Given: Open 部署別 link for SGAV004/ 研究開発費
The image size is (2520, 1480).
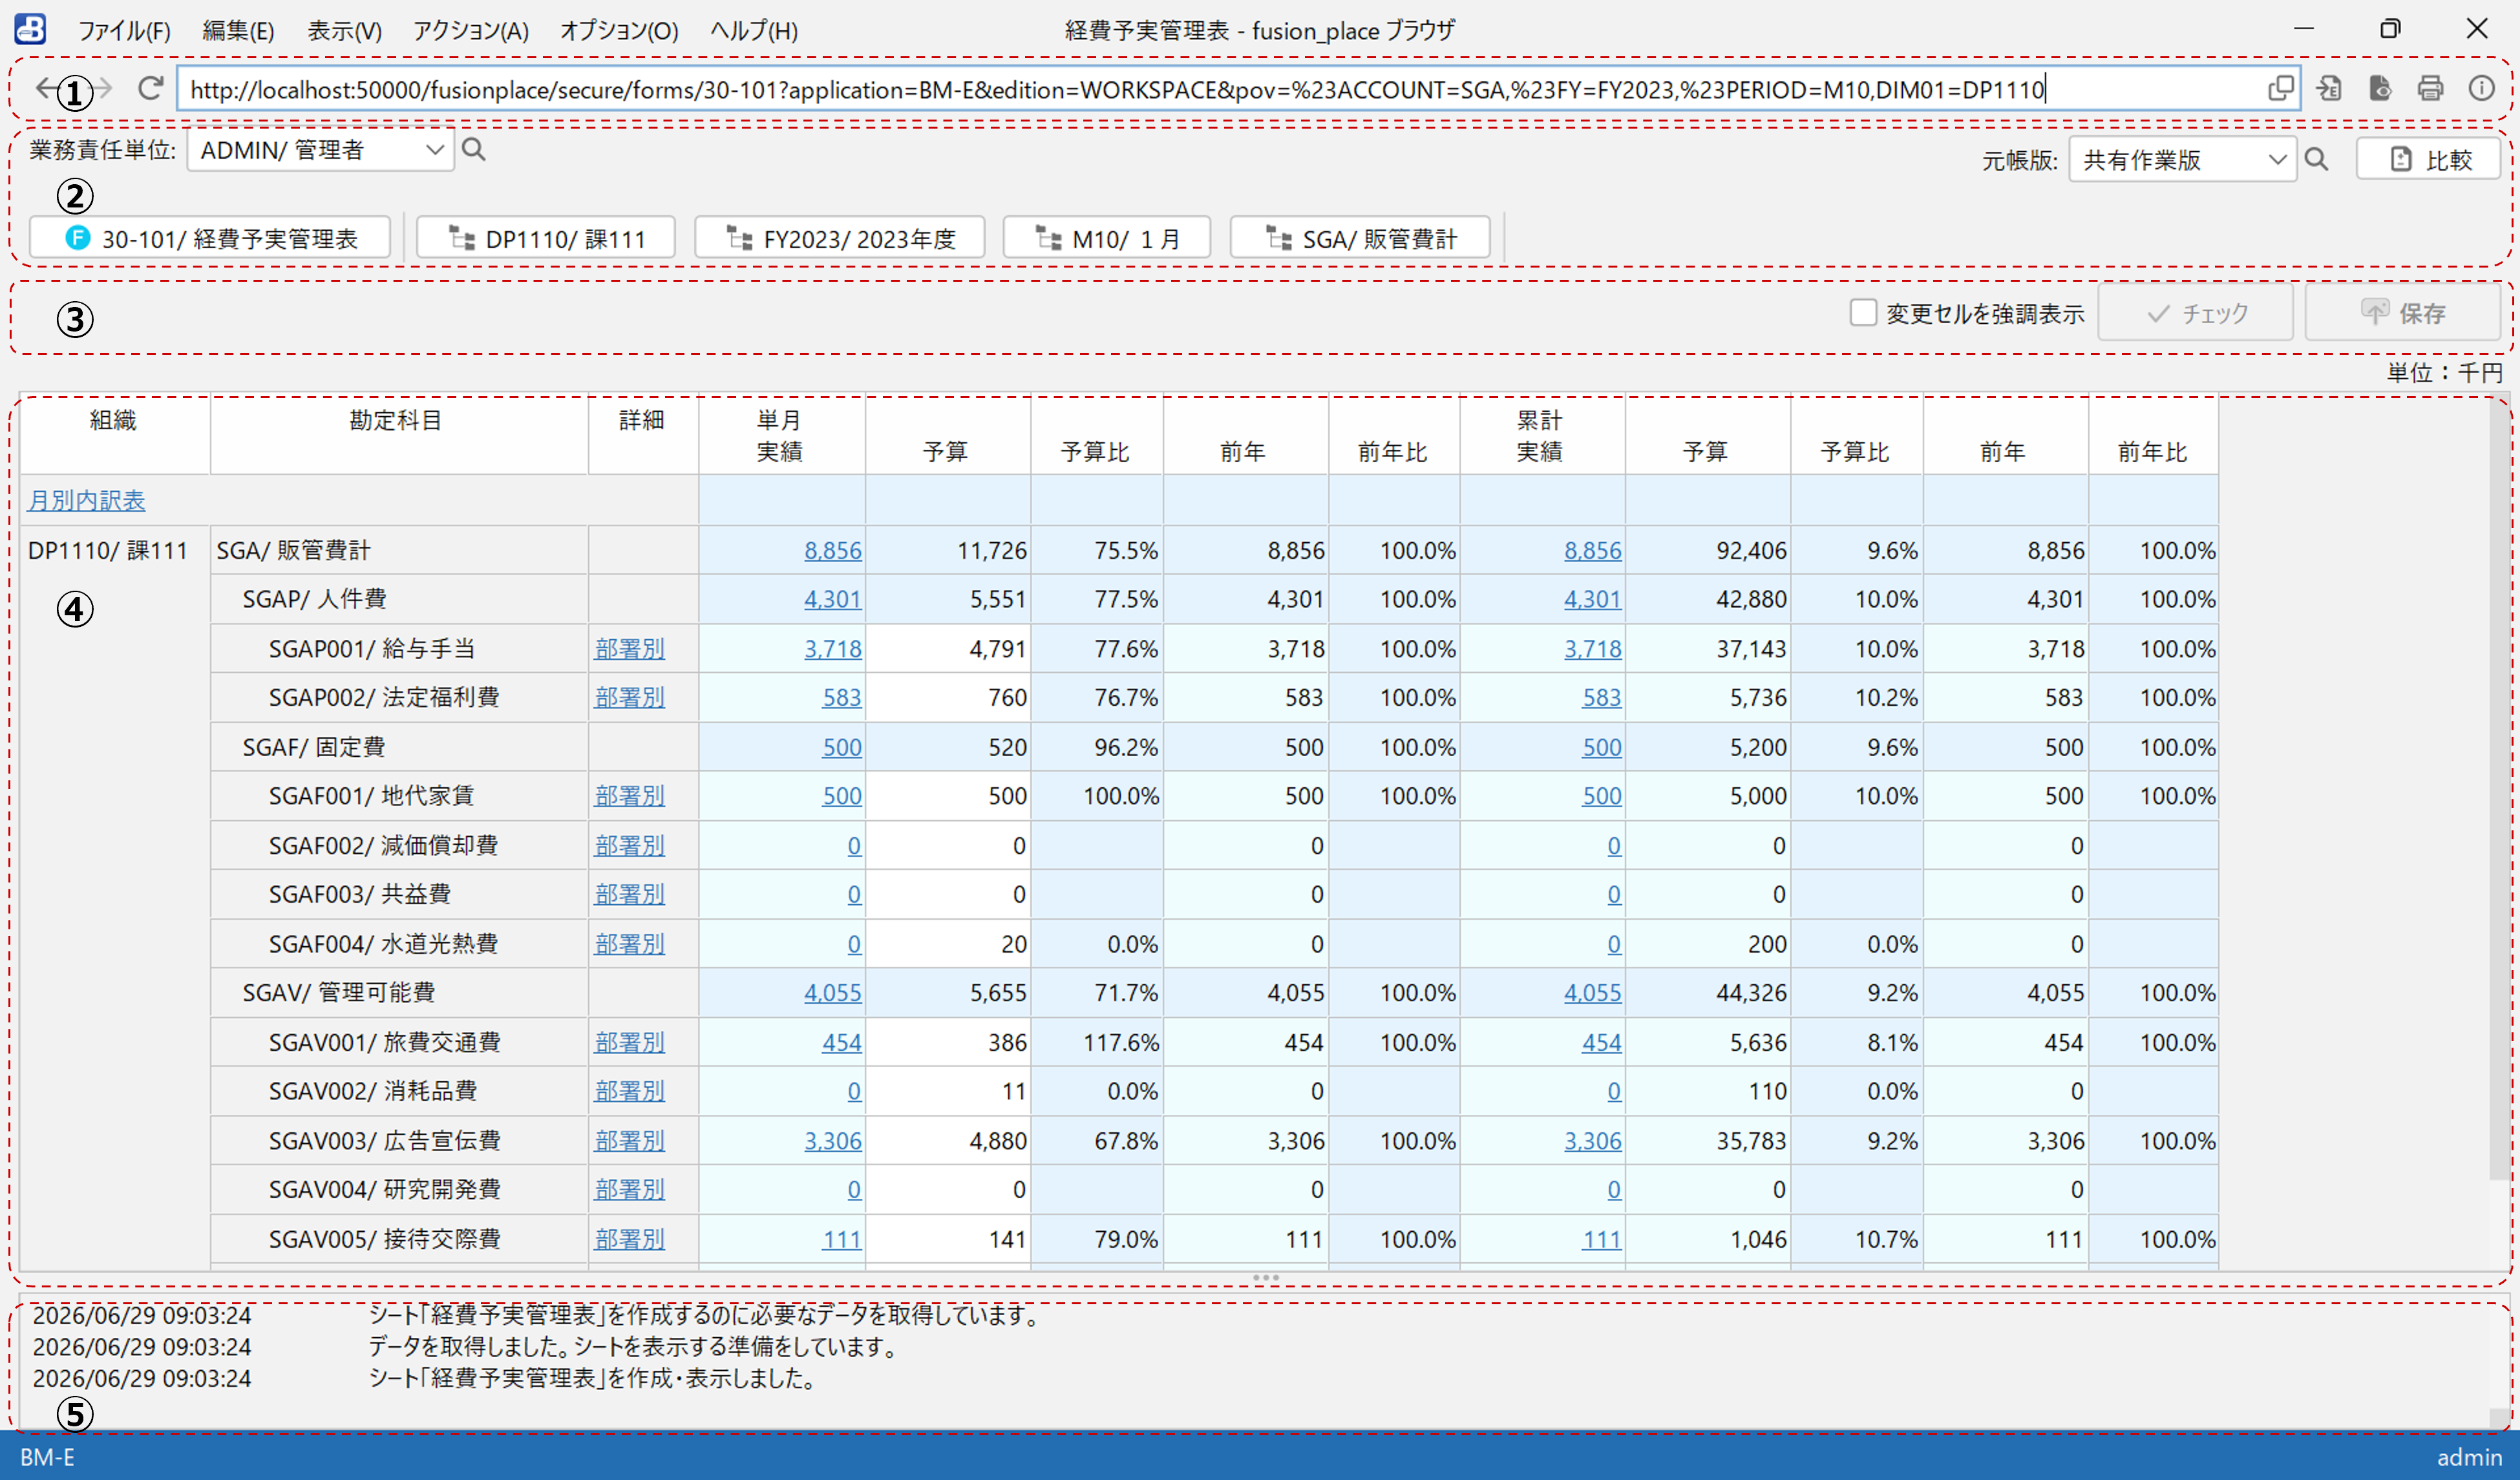Looking at the screenshot, I should 629,1189.
